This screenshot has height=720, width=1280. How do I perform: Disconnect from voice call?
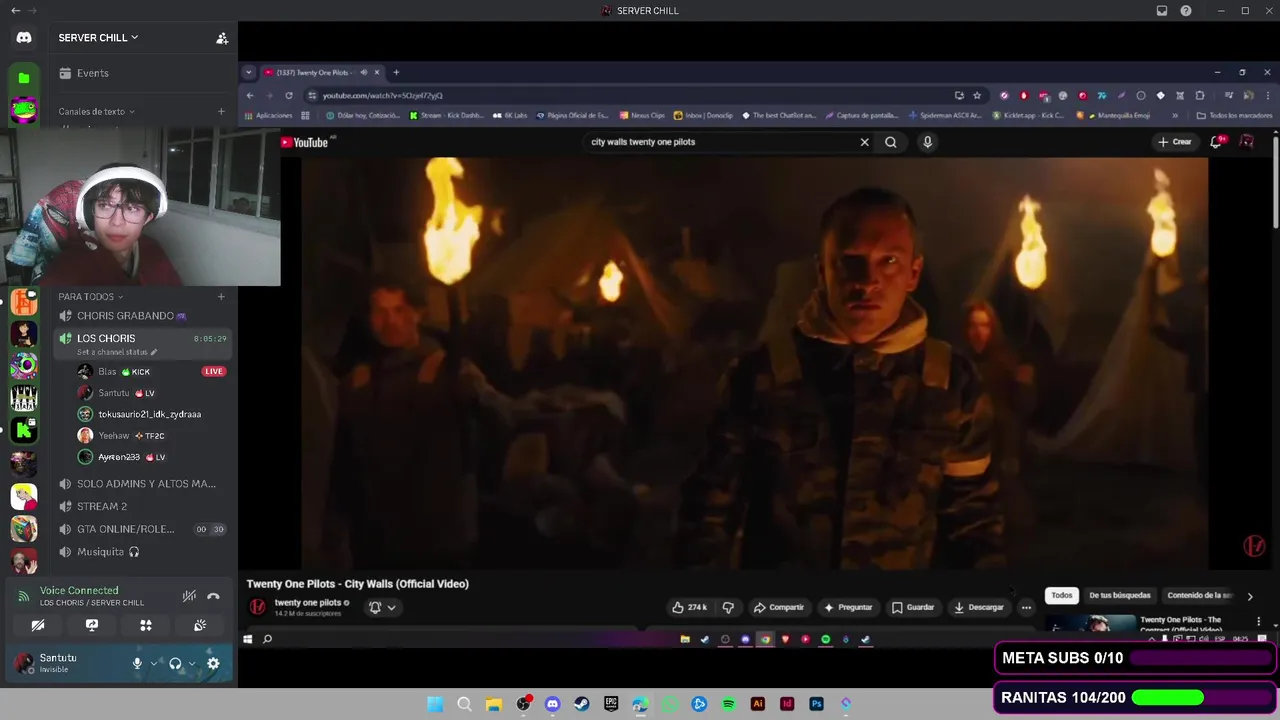pos(213,596)
